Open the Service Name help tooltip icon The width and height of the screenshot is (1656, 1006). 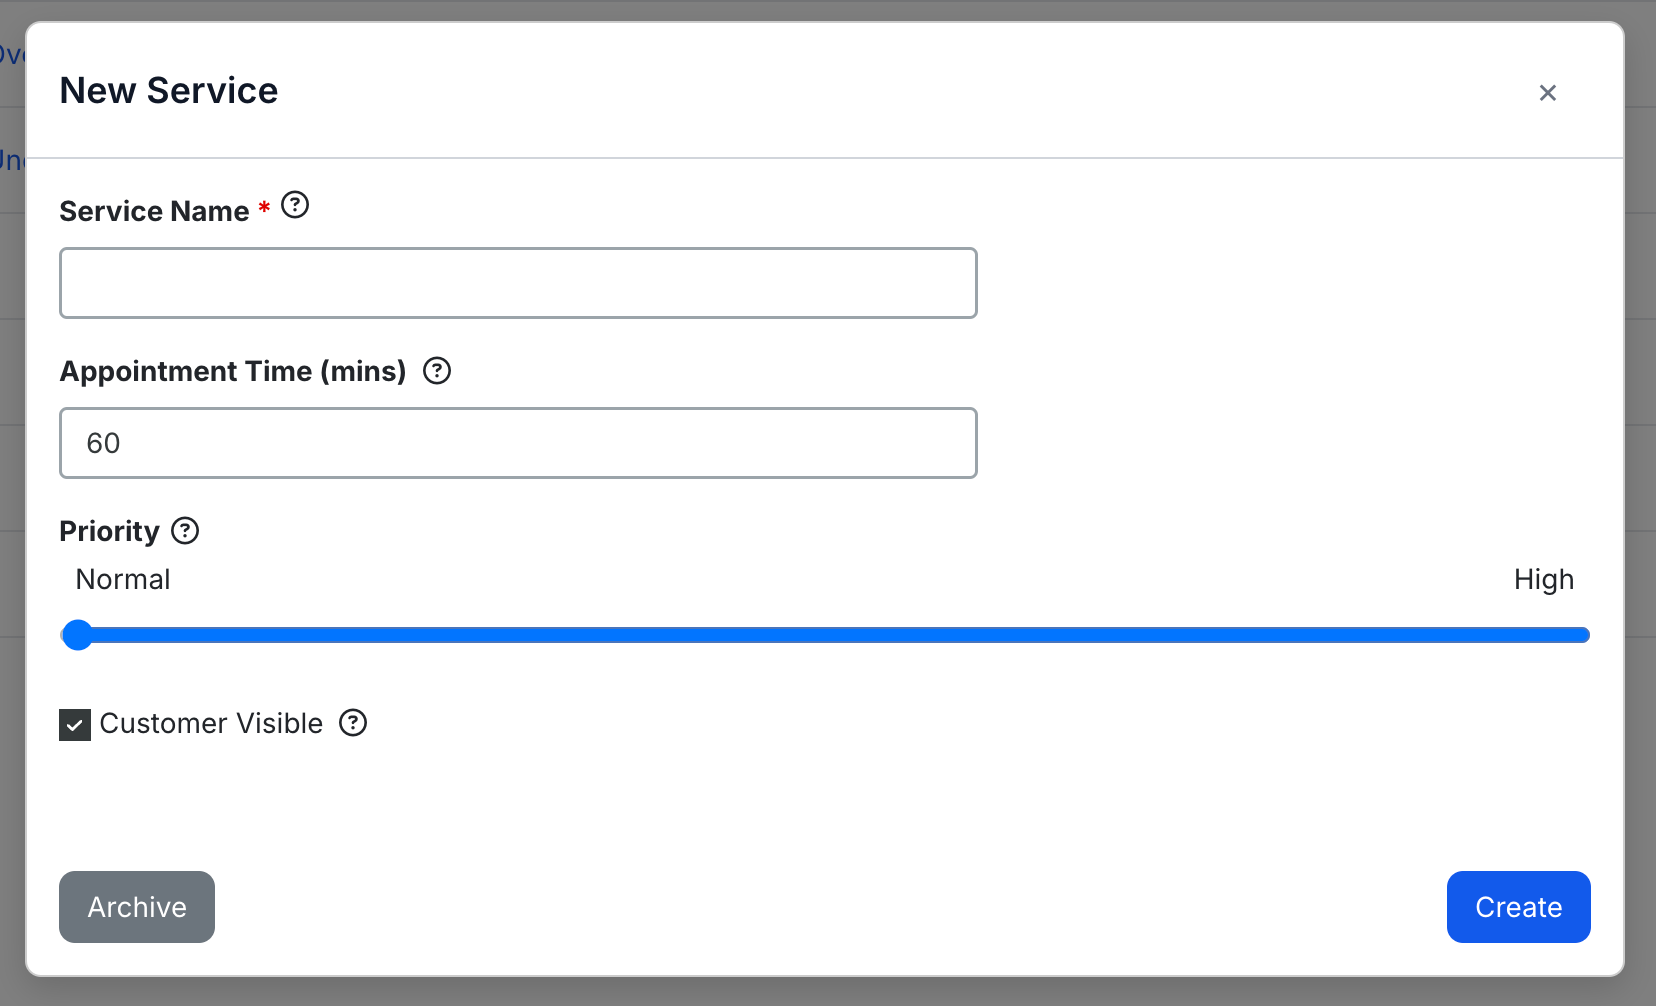click(x=295, y=205)
